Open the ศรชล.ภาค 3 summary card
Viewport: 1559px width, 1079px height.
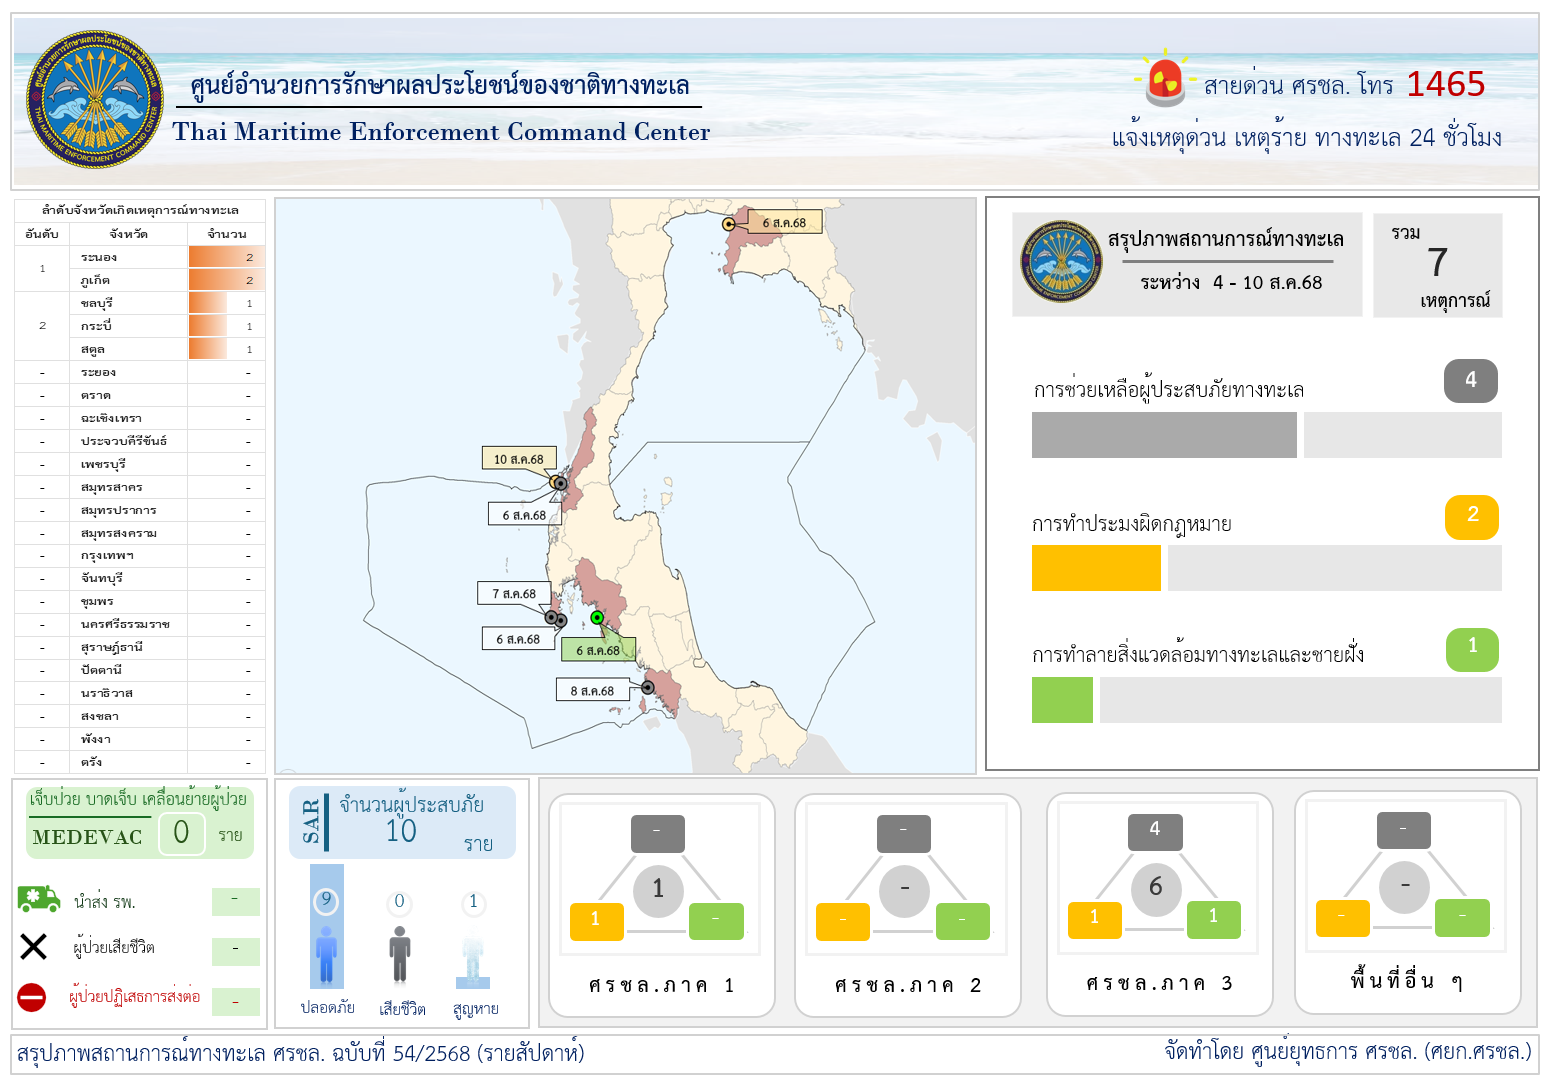coord(1158,905)
